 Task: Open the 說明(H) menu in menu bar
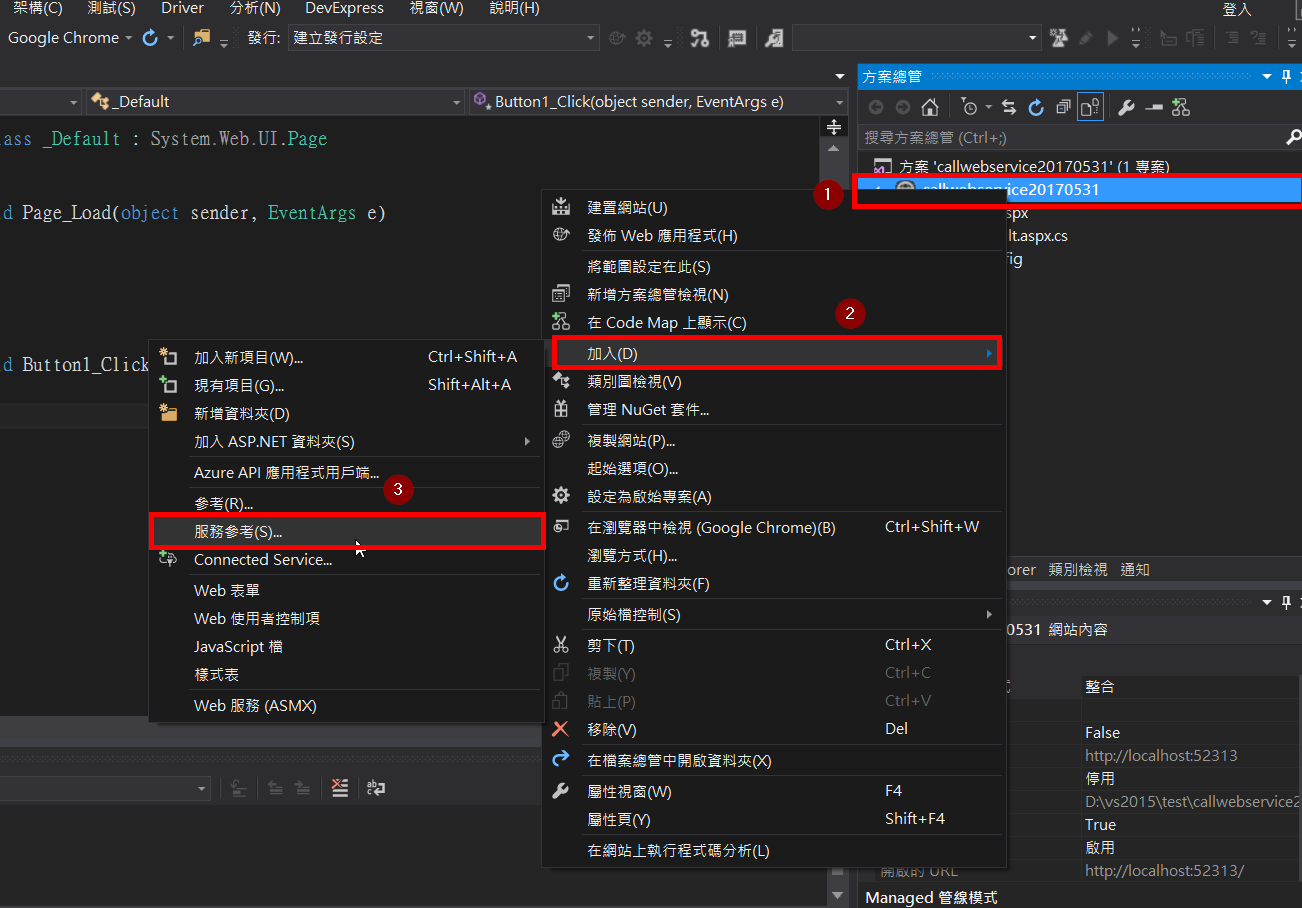tap(515, 8)
